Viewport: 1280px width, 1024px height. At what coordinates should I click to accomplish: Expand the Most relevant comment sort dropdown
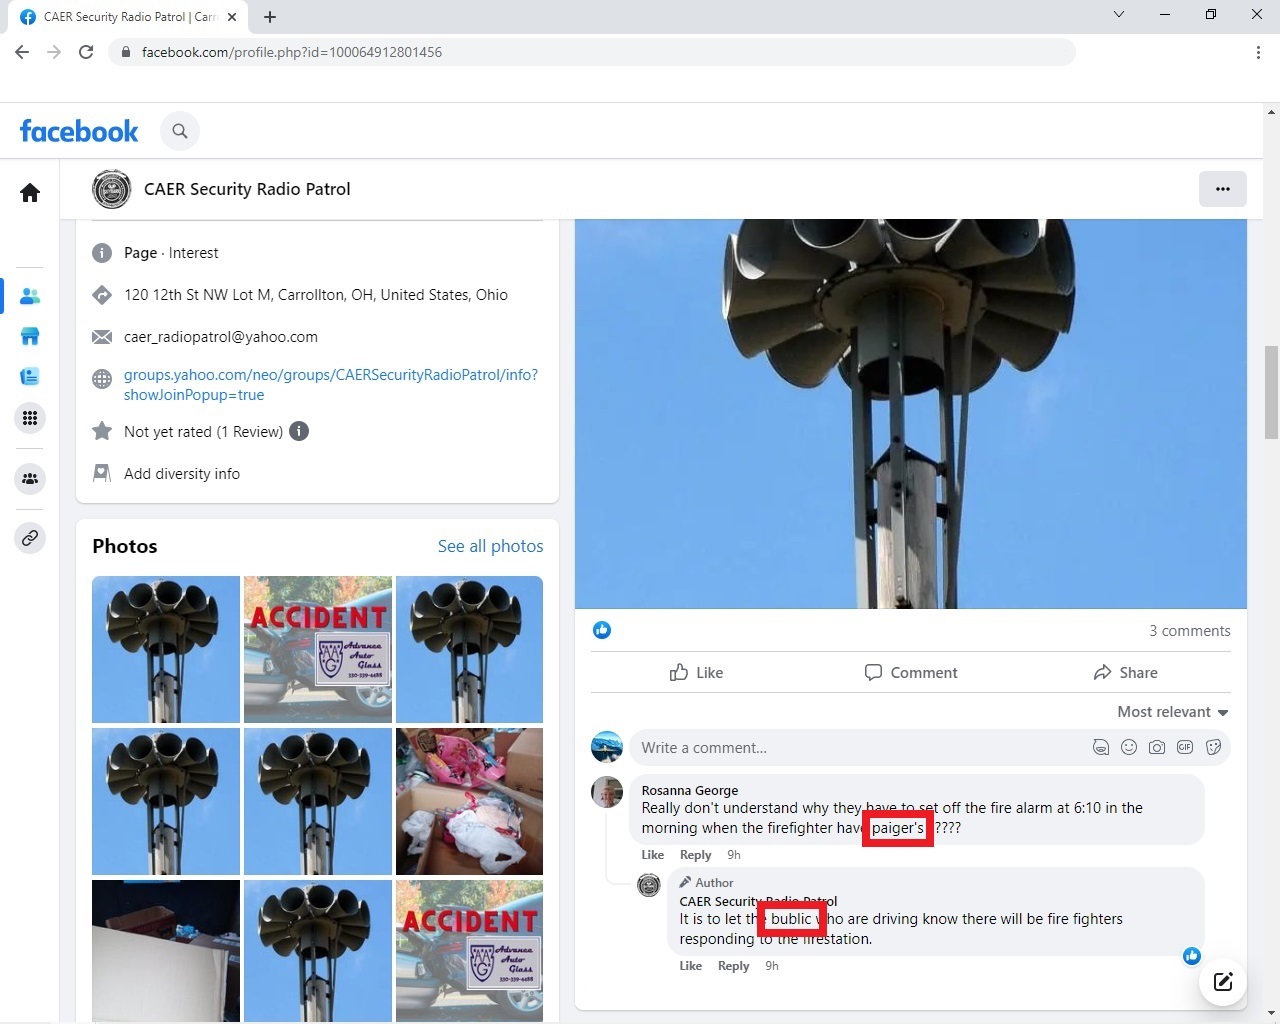point(1173,712)
